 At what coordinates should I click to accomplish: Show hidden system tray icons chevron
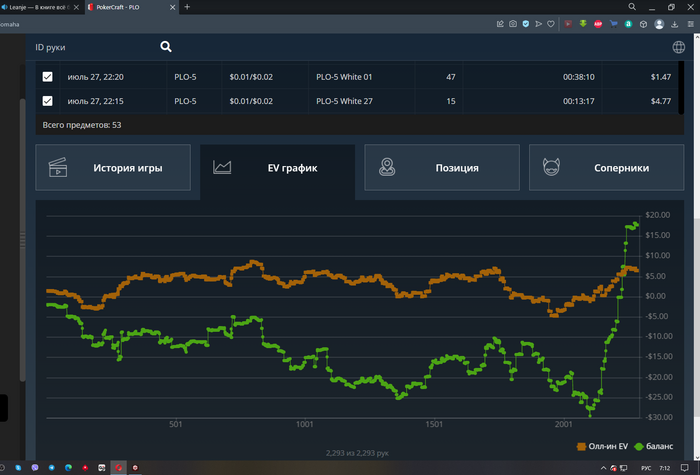click(603, 468)
